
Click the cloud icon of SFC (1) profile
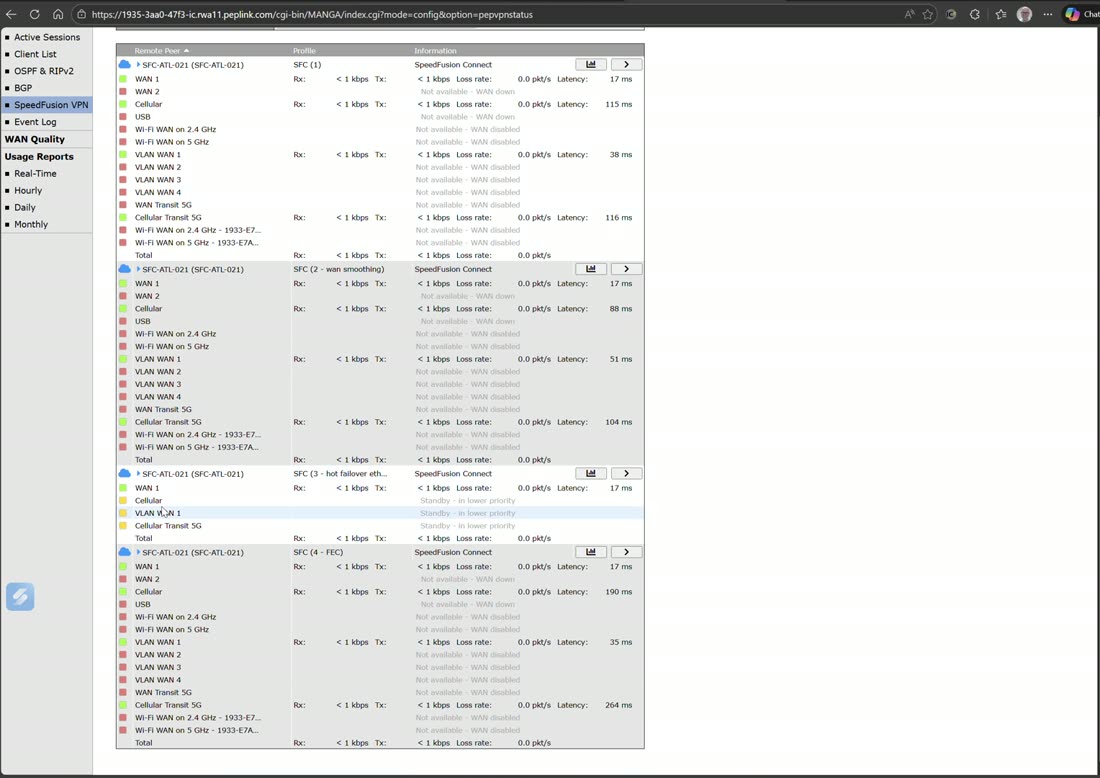(125, 64)
